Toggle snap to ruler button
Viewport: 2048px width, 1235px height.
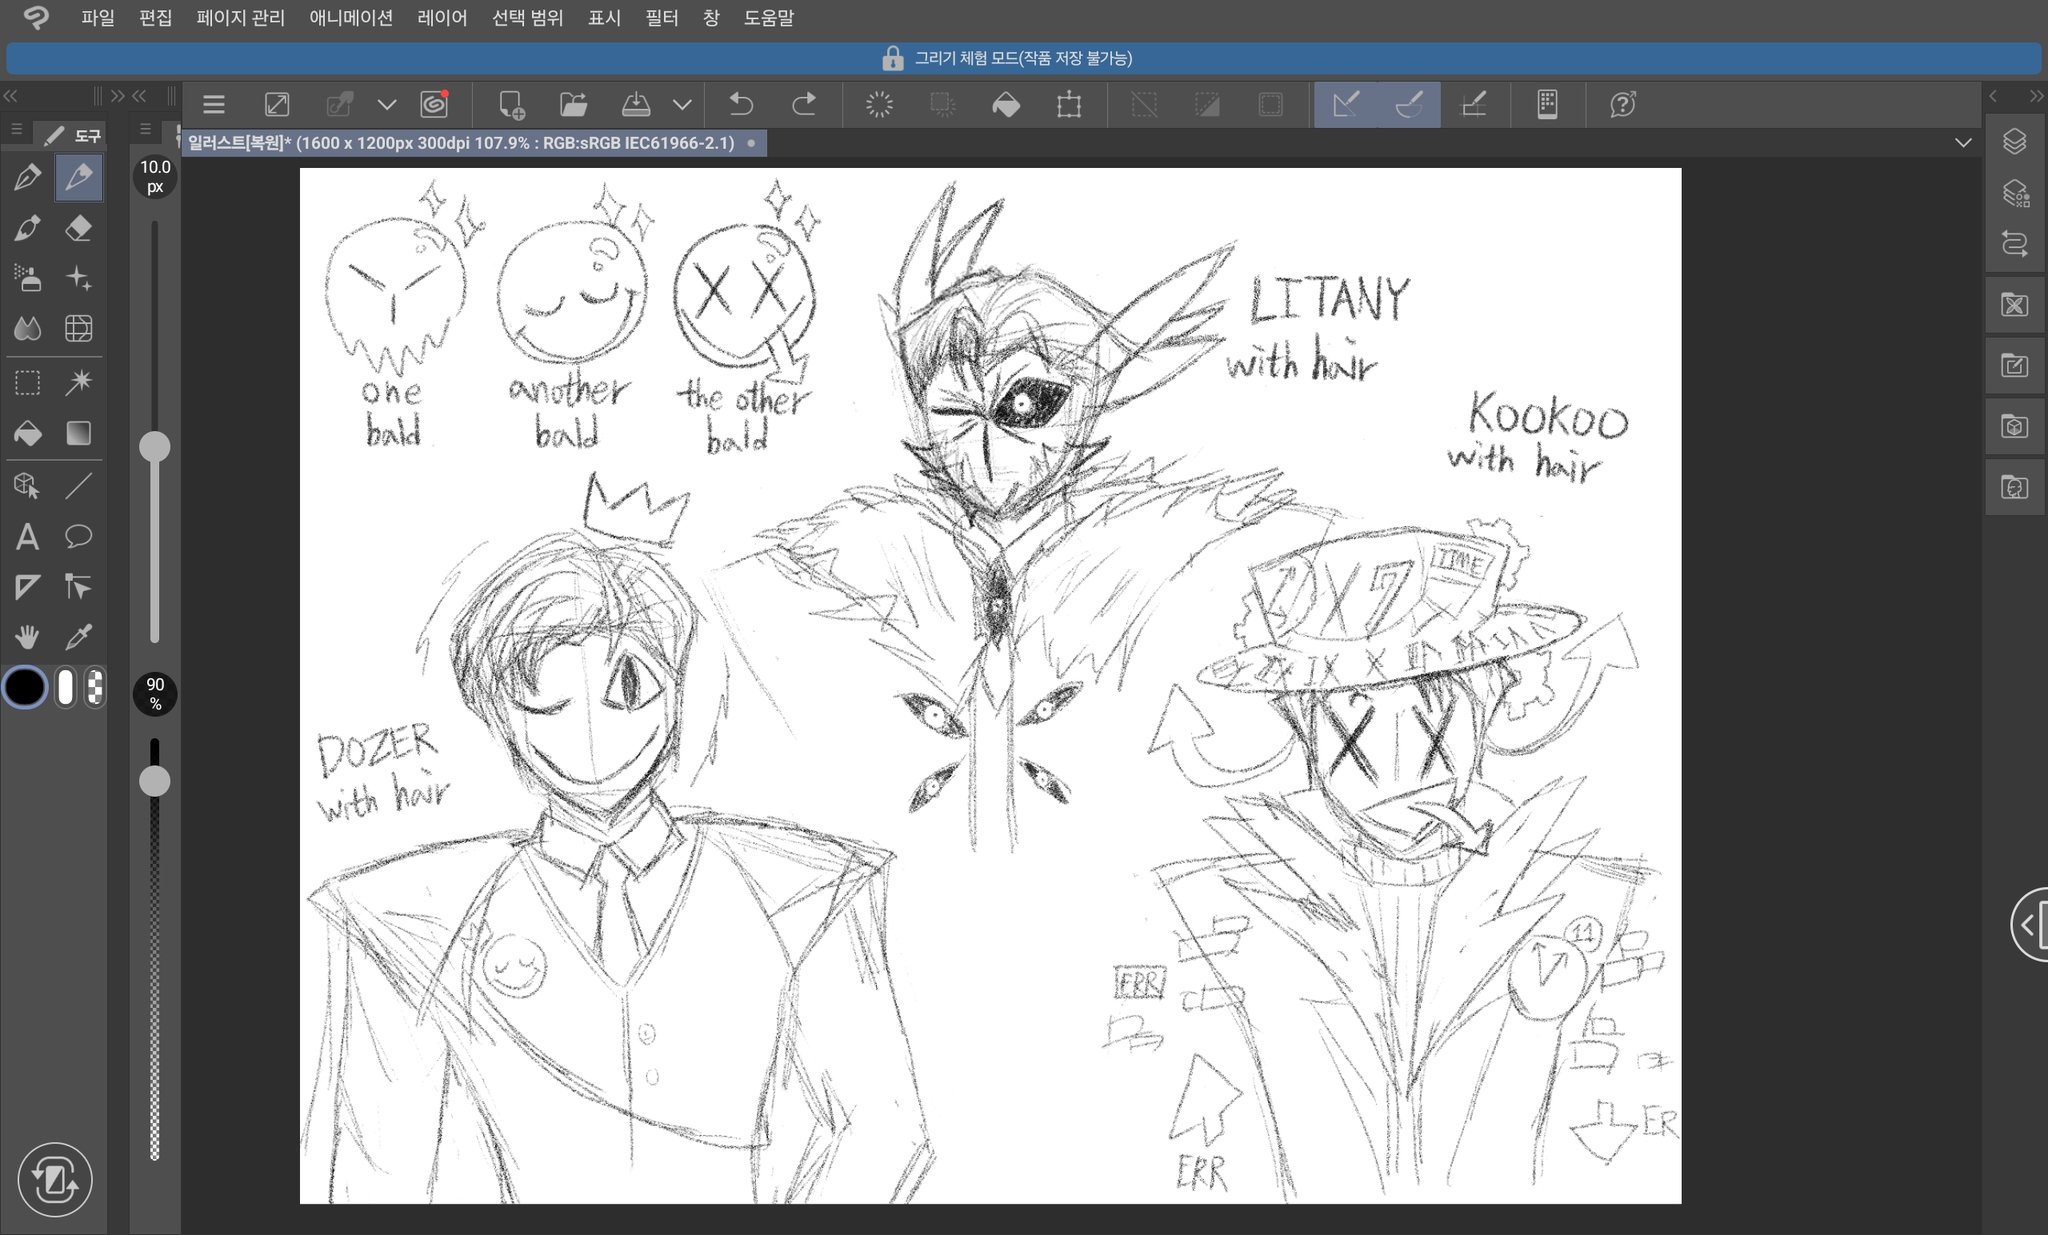click(x=1346, y=104)
